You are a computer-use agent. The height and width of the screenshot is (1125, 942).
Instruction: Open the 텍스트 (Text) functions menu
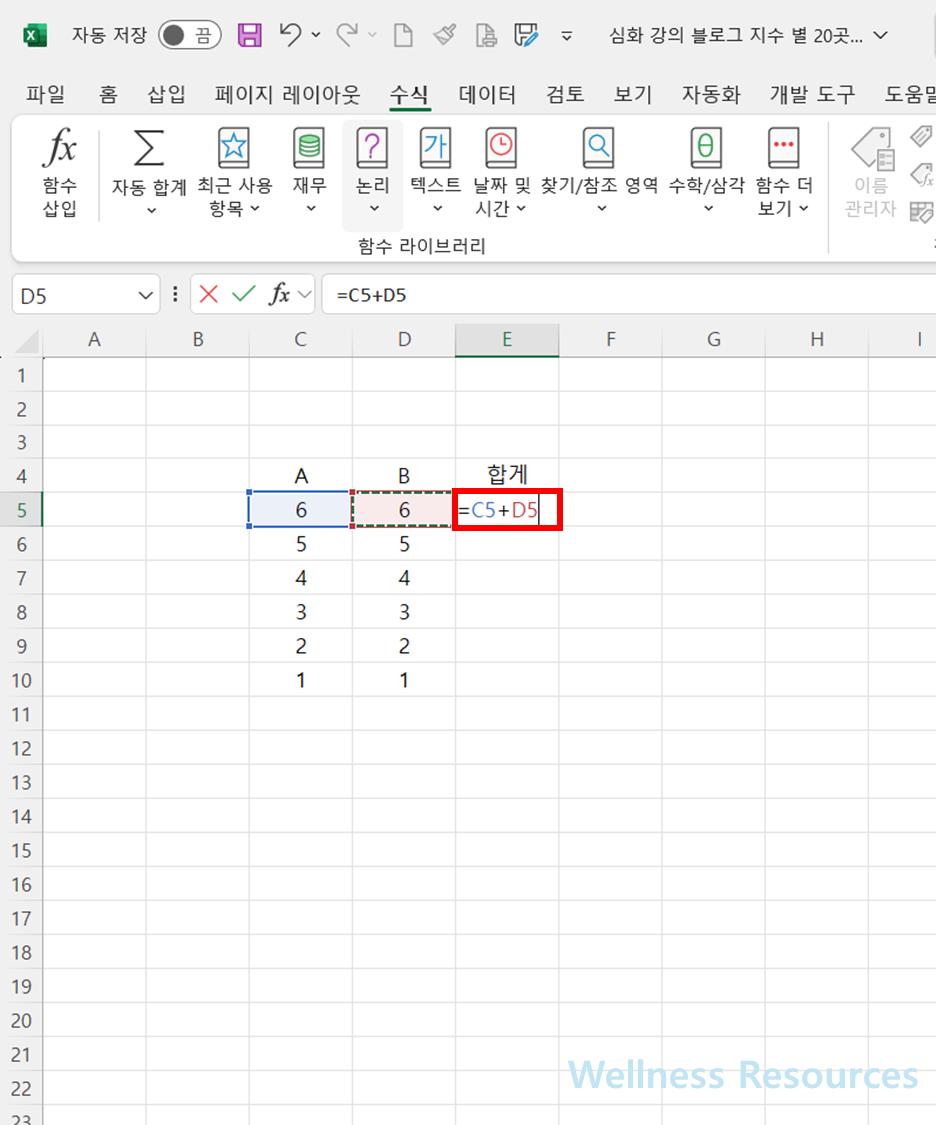click(435, 172)
